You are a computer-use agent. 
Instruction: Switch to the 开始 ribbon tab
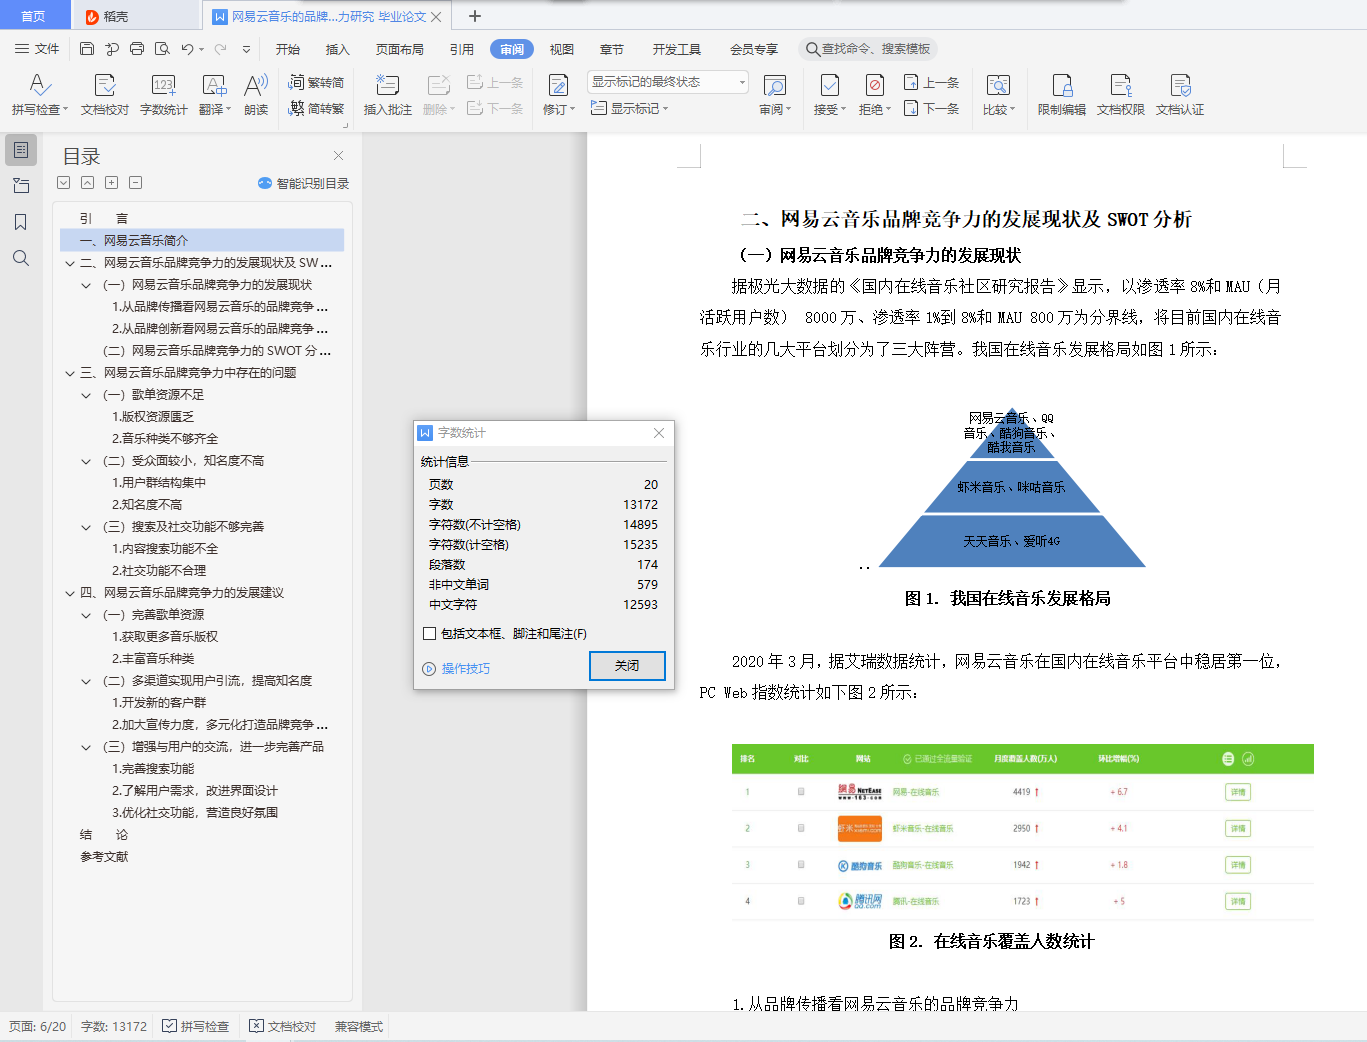click(288, 49)
